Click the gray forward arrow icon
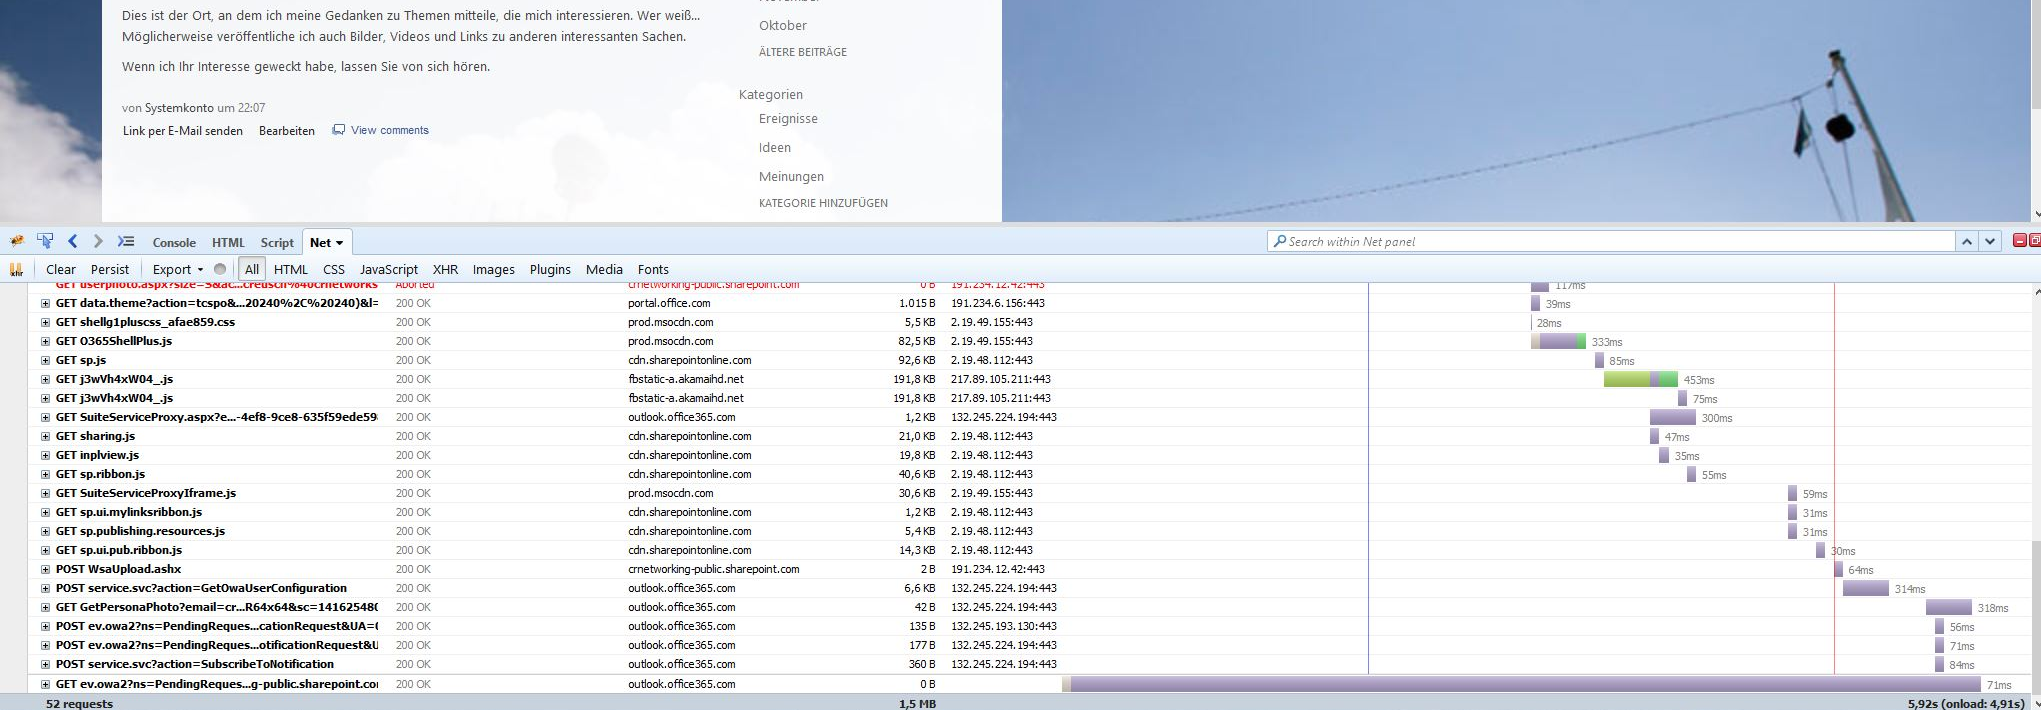This screenshot has height=710, width=2041. 98,242
